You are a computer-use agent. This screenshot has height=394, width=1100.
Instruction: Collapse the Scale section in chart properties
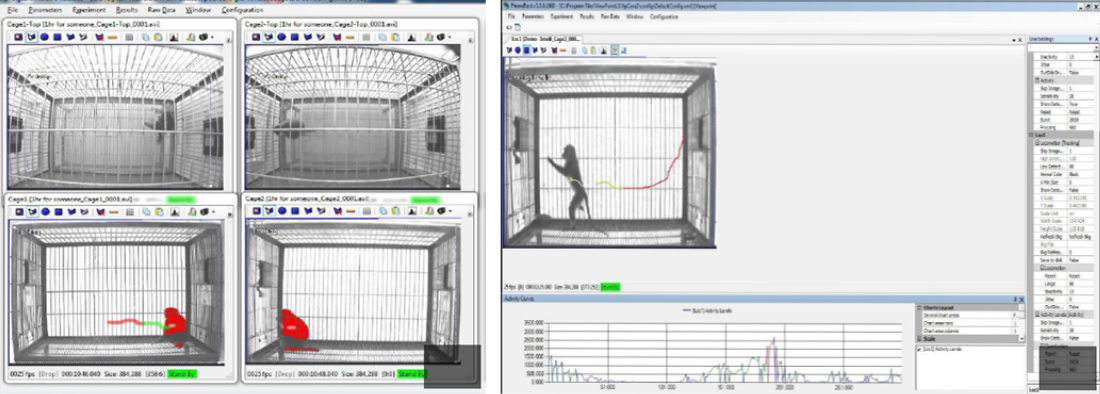click(919, 339)
